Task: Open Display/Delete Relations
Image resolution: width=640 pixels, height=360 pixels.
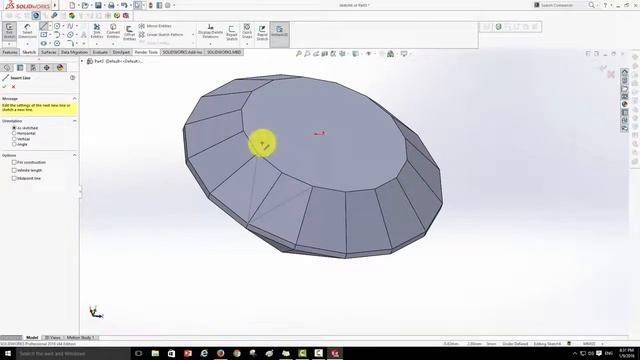Action: click(211, 31)
